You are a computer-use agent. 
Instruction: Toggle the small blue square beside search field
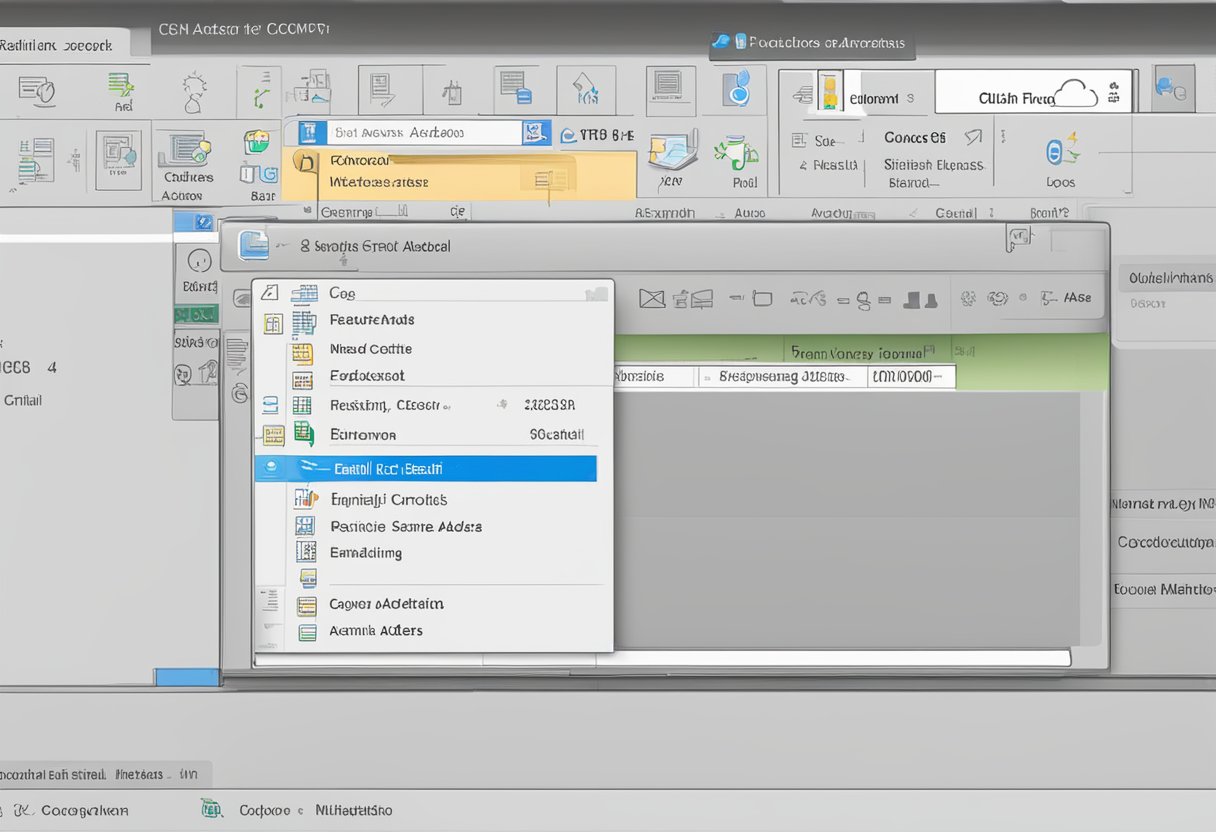[536, 132]
